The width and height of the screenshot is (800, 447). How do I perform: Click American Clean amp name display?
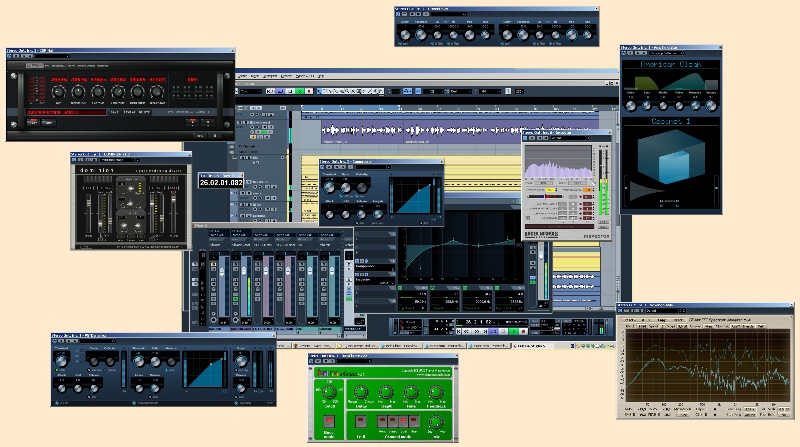click(671, 64)
